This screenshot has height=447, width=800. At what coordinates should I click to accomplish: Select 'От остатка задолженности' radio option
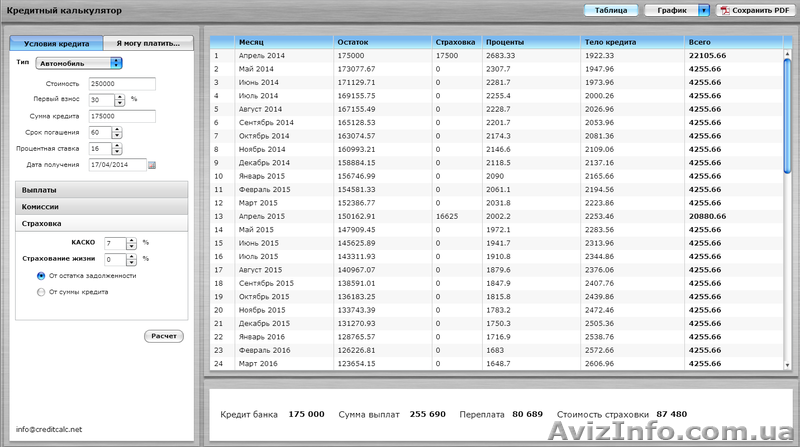pos(40,275)
